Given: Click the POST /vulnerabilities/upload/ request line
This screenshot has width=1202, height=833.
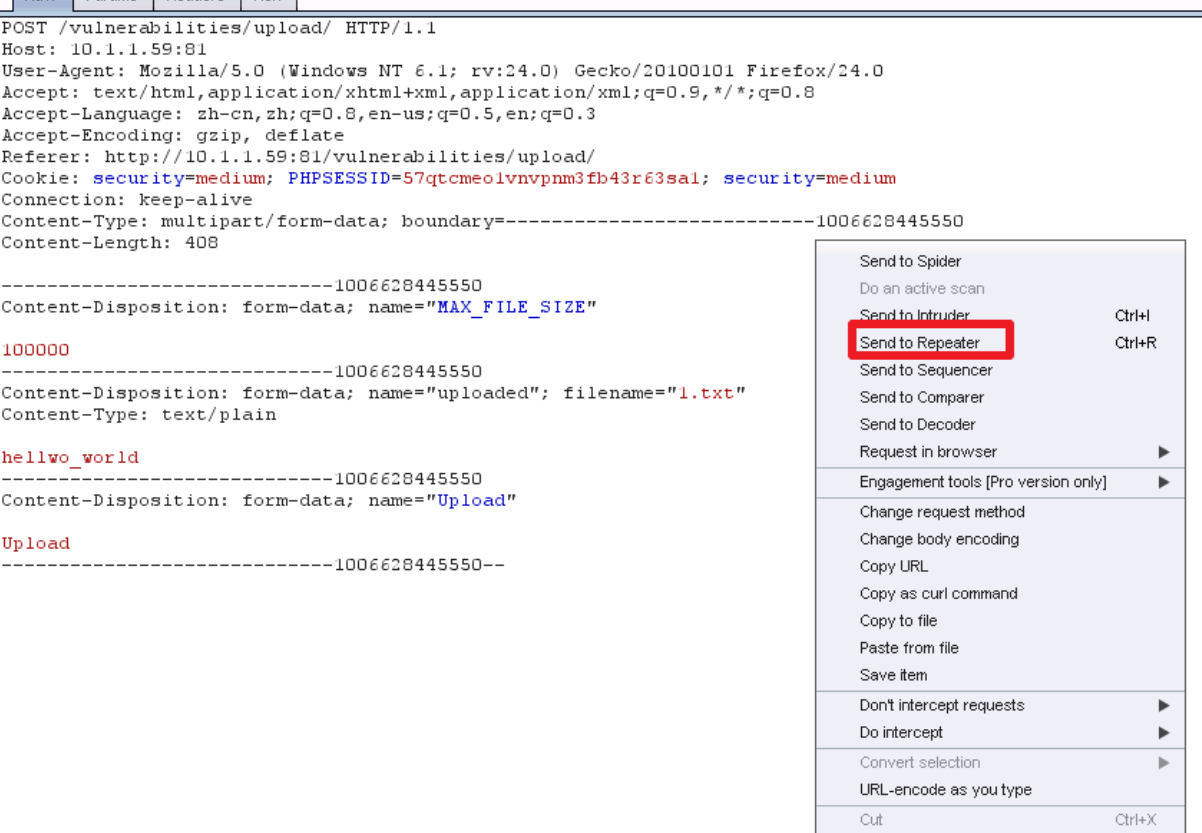Looking at the screenshot, I should [219, 28].
